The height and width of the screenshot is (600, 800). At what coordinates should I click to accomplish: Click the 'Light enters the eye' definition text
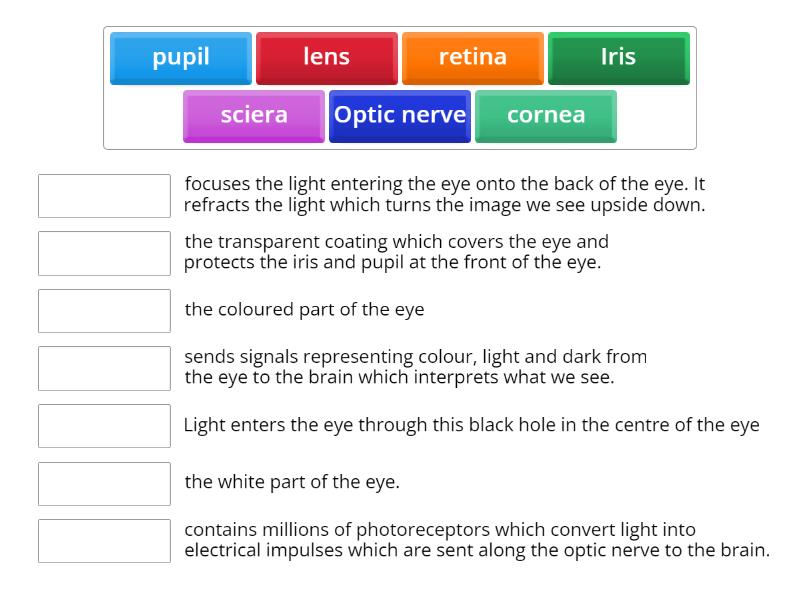click(x=471, y=425)
